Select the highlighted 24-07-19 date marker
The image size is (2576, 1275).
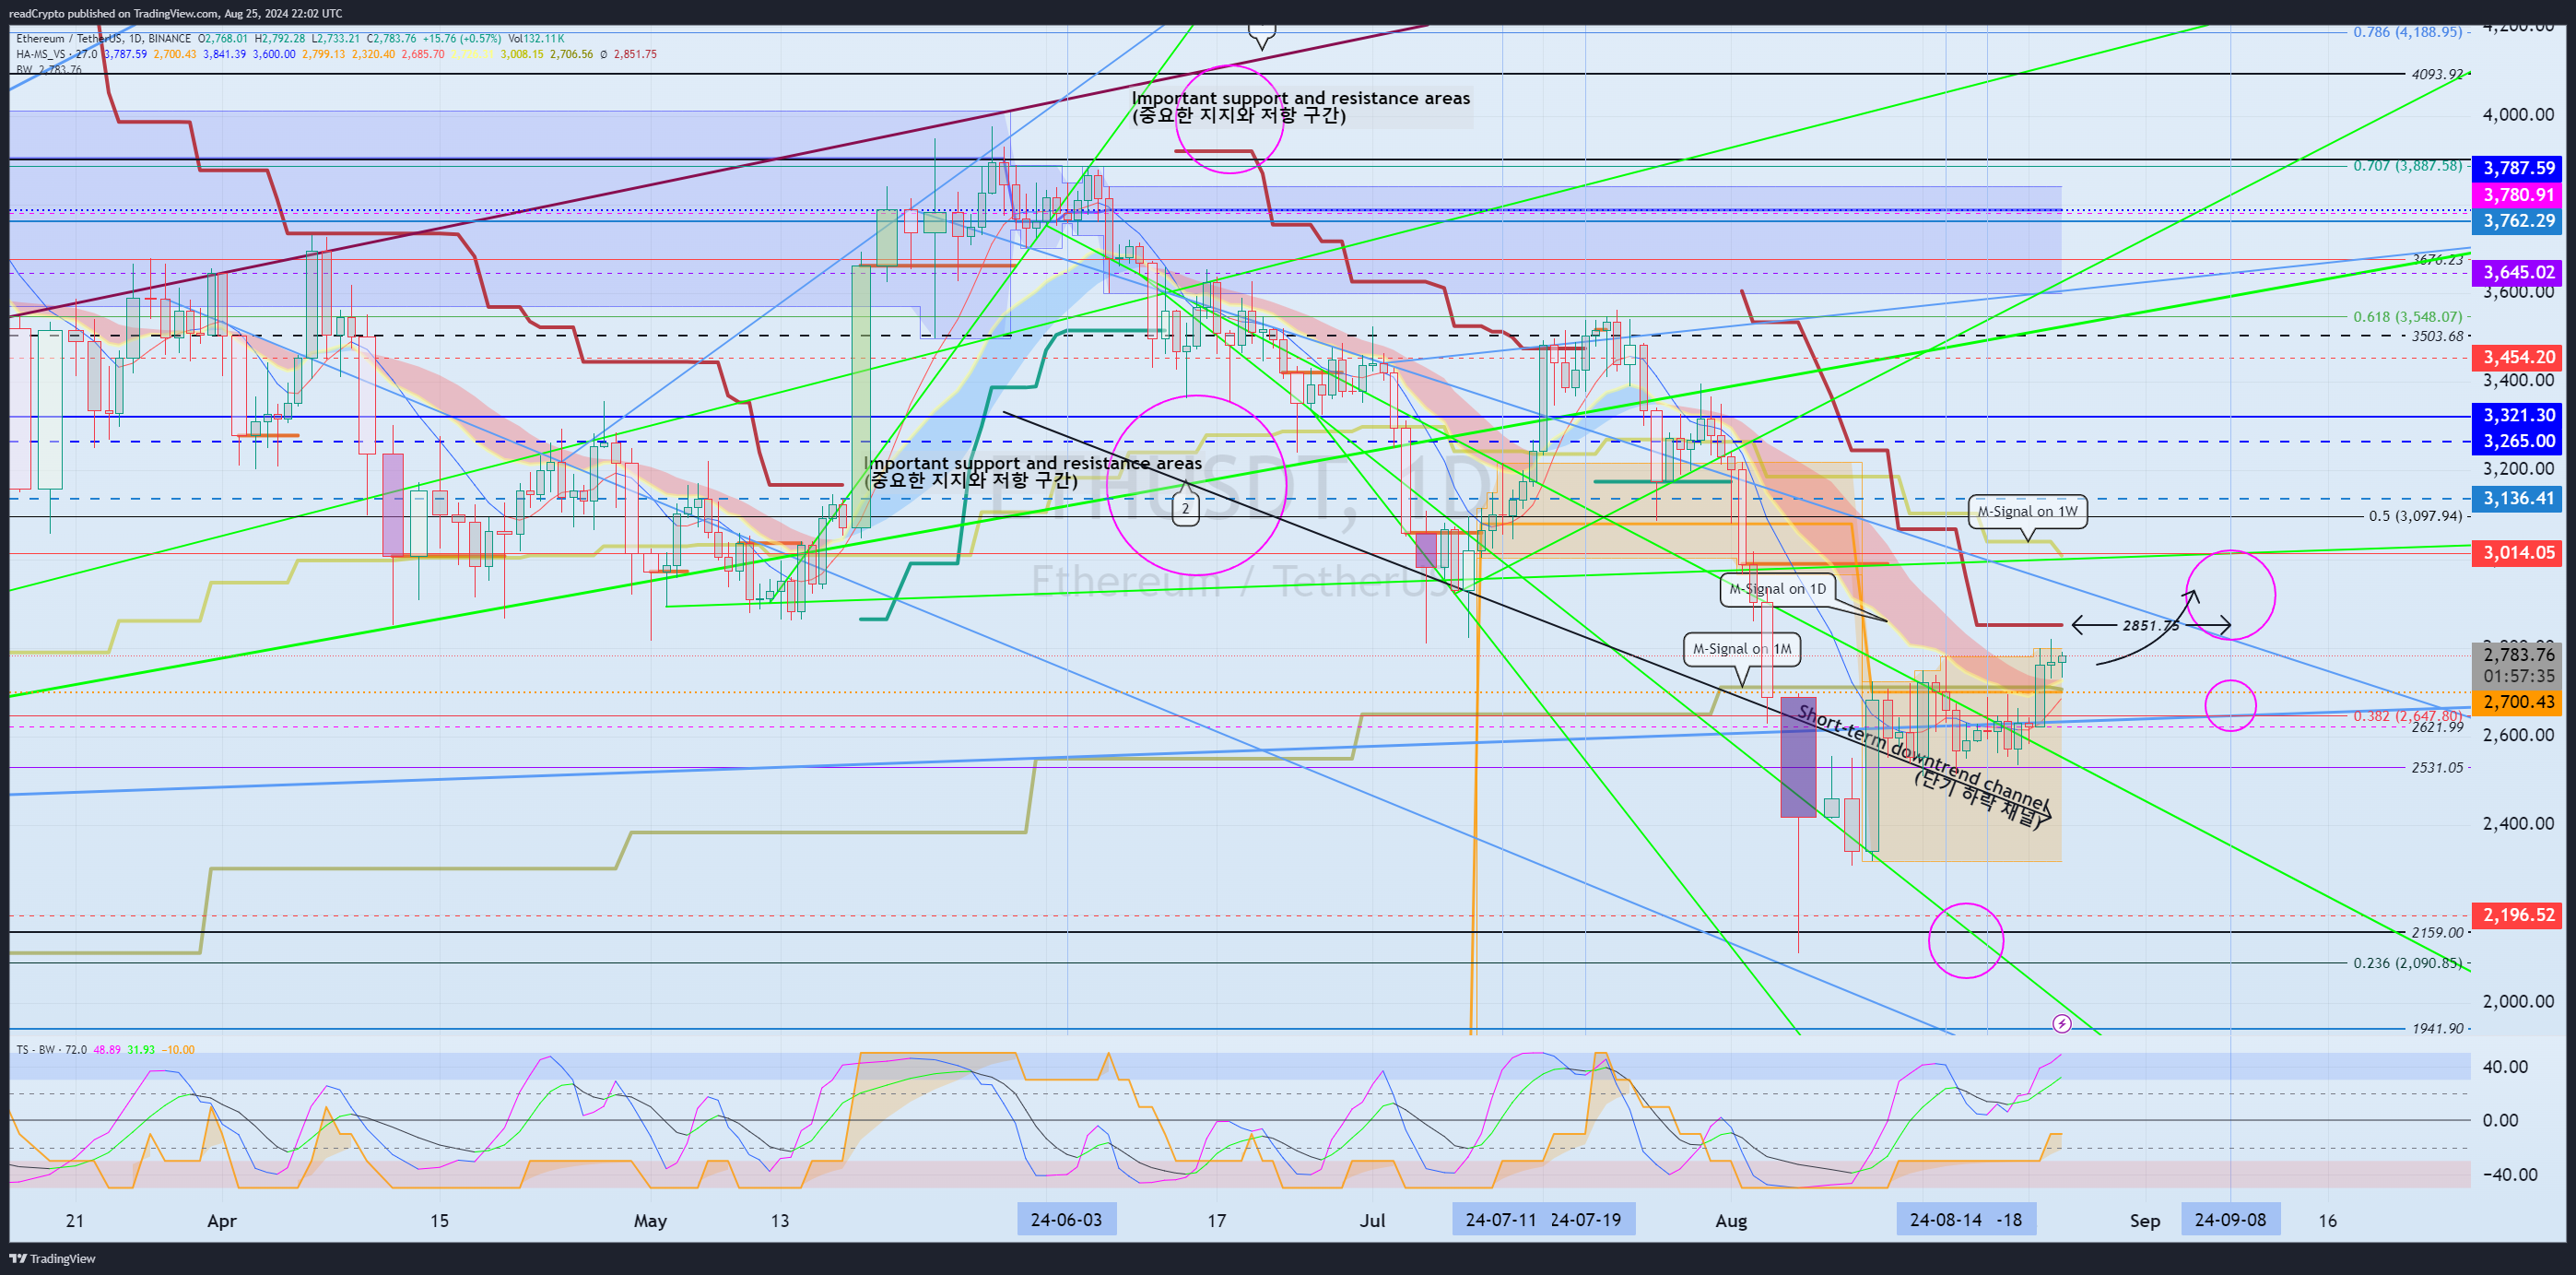1586,1220
